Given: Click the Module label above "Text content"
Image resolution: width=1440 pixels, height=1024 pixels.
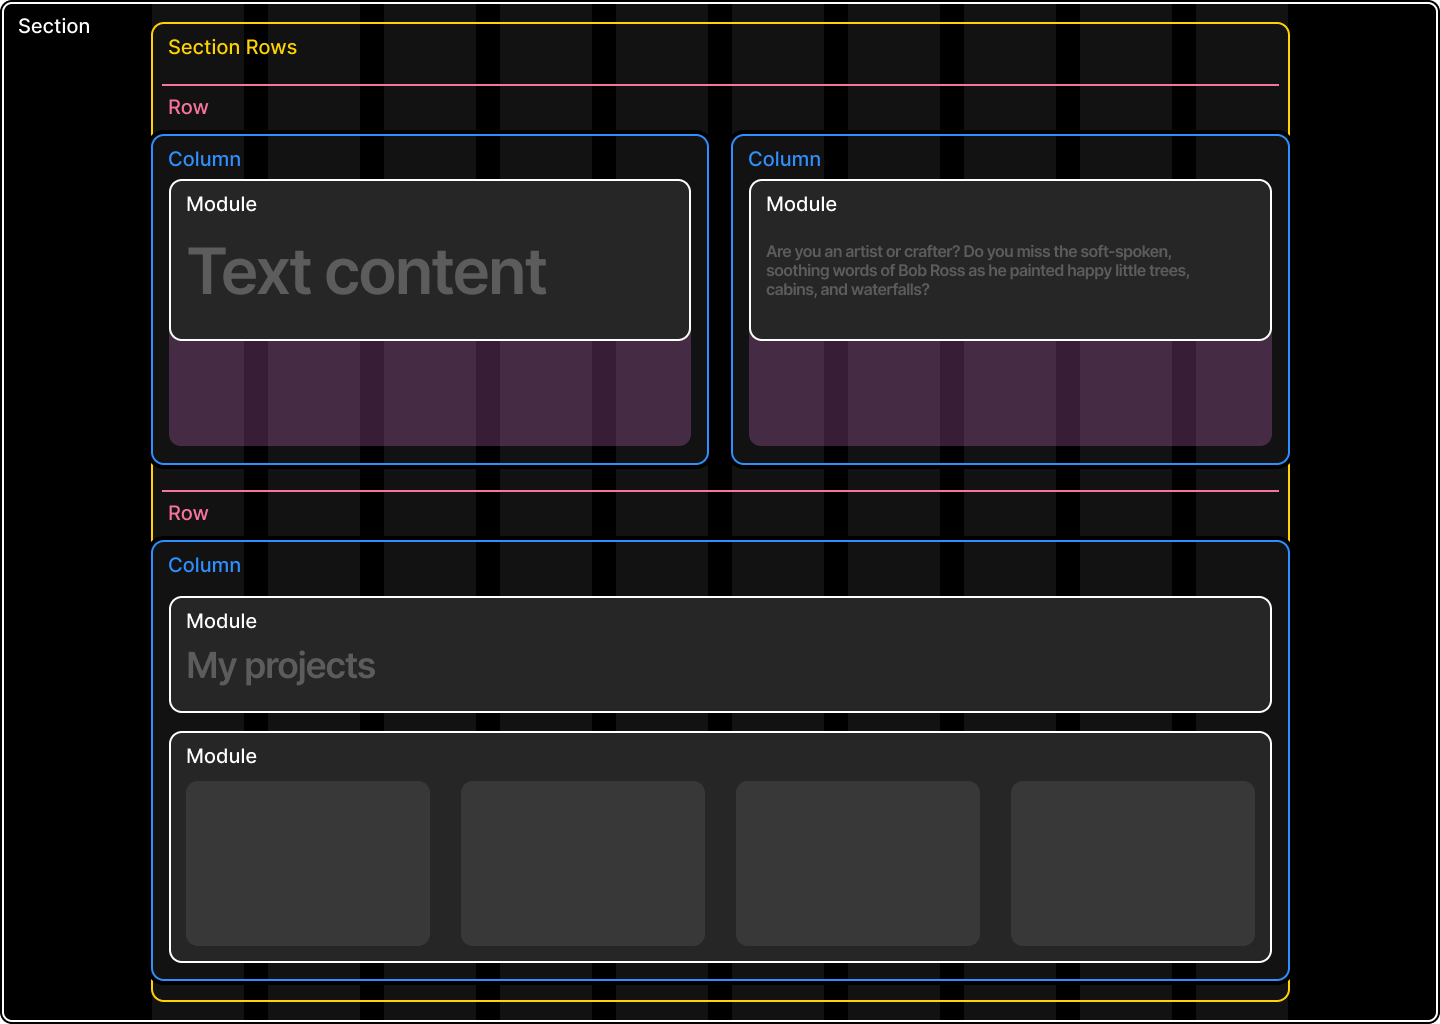Looking at the screenshot, I should (x=221, y=204).
